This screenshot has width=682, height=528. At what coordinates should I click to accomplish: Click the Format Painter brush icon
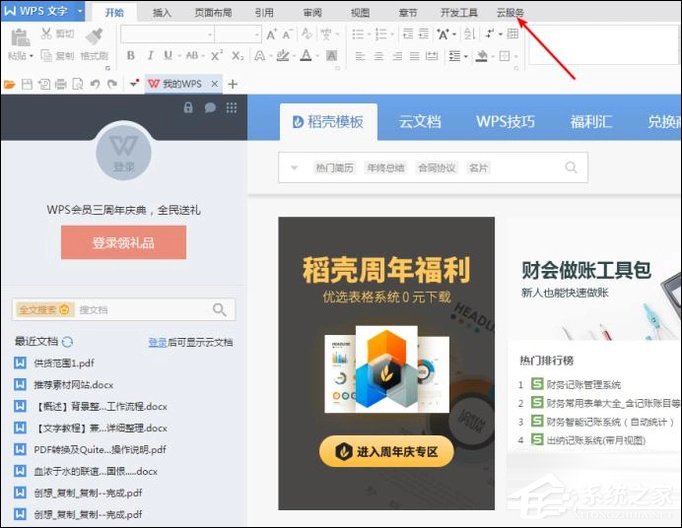pos(93,38)
